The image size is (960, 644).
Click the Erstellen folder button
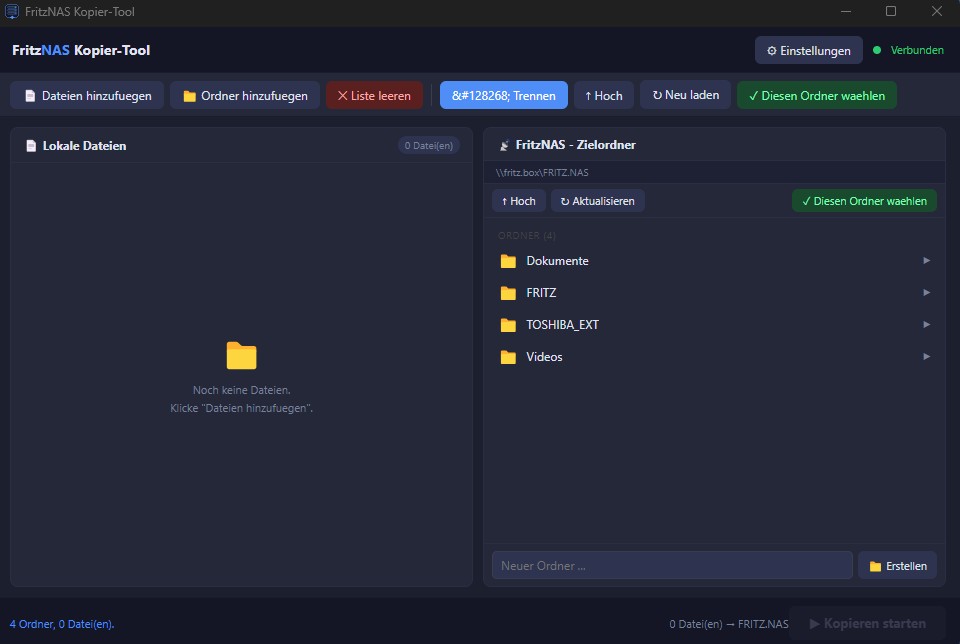coord(898,566)
